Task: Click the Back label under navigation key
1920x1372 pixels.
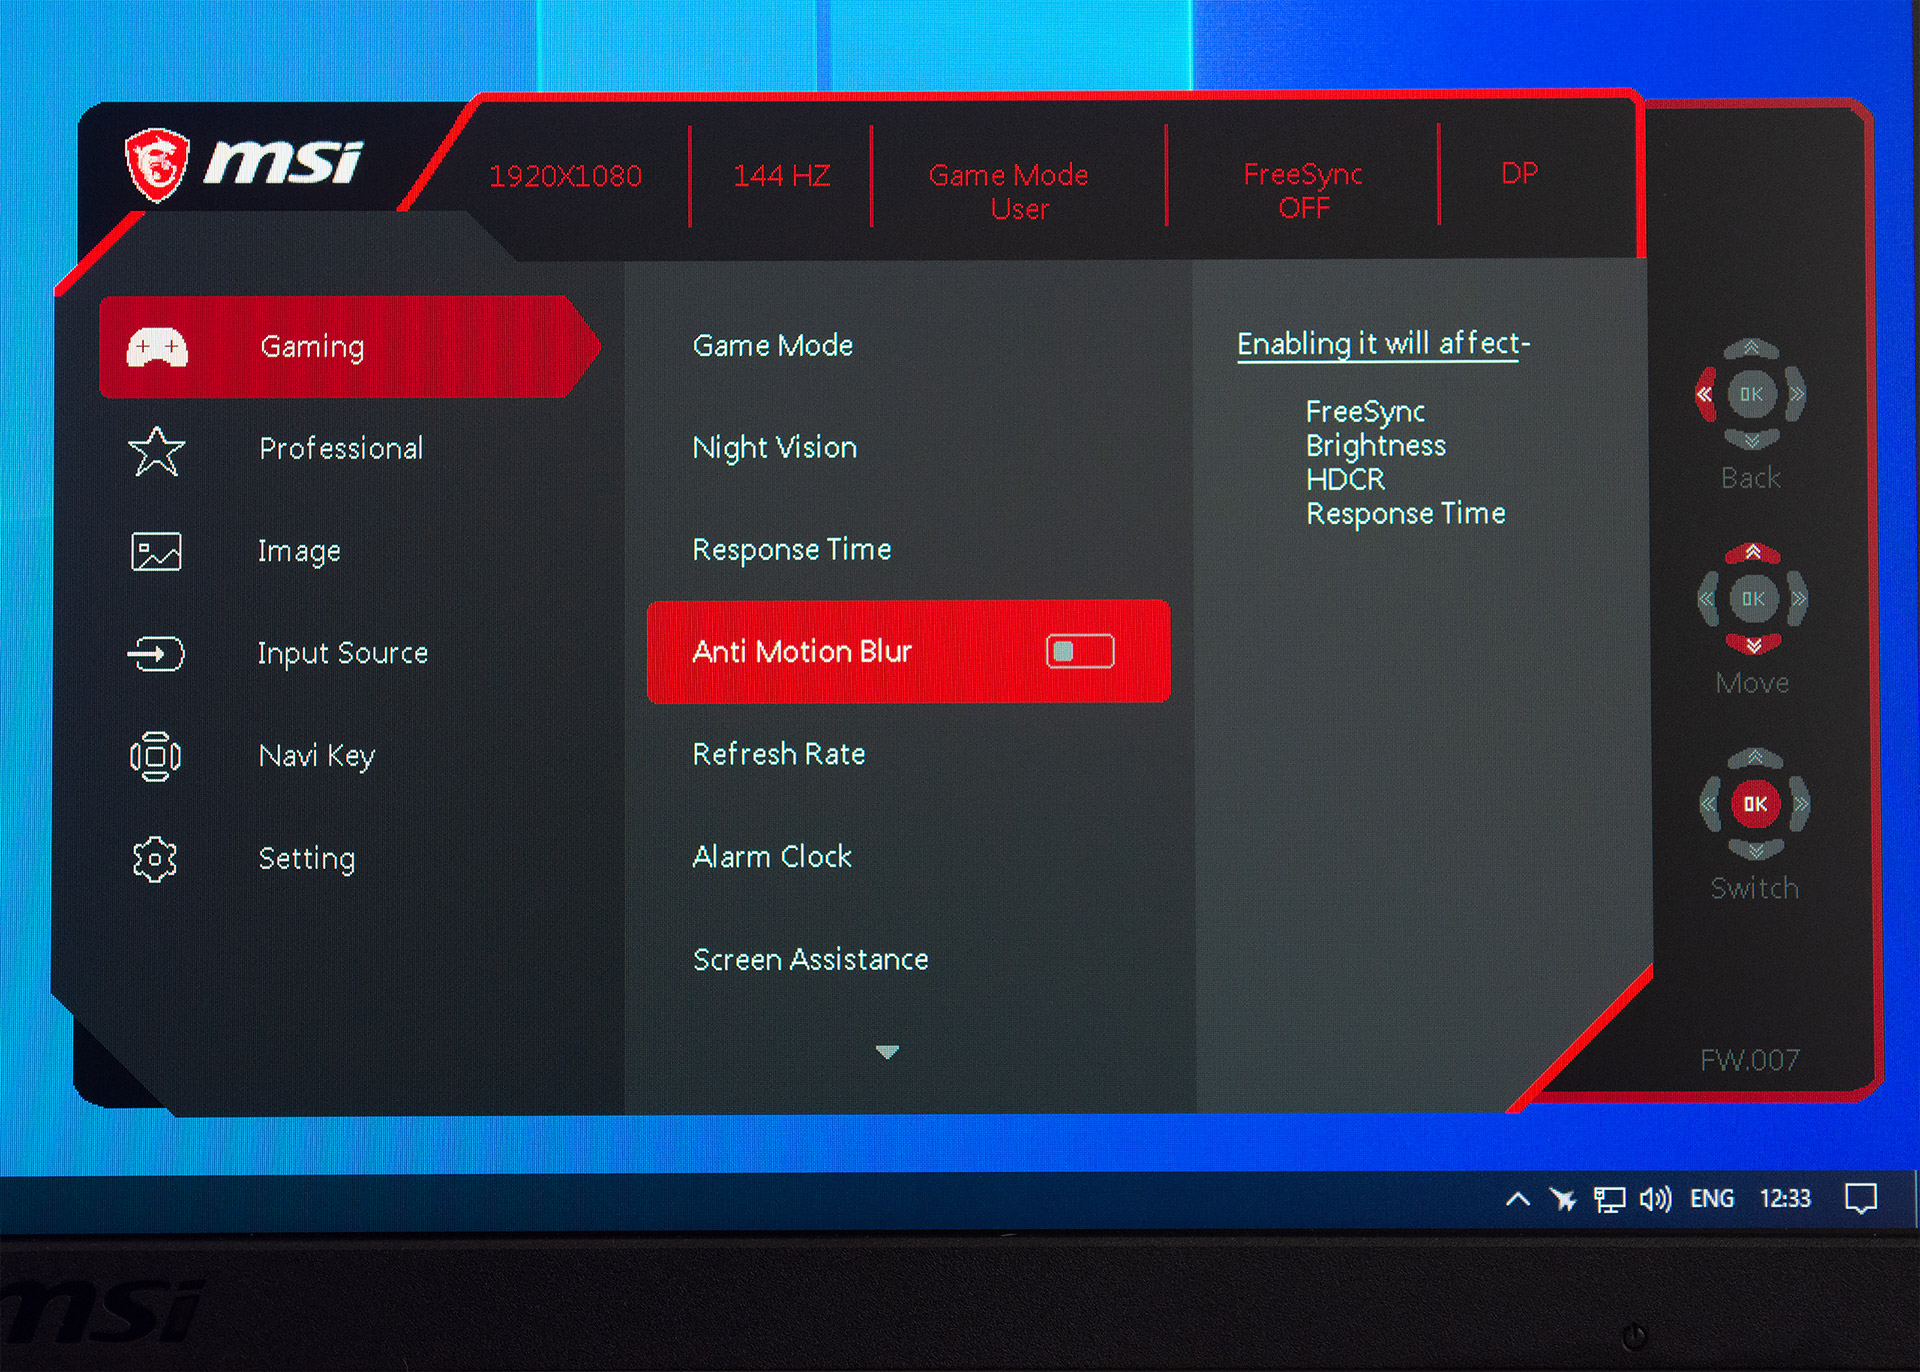Action: pyautogui.click(x=1750, y=478)
